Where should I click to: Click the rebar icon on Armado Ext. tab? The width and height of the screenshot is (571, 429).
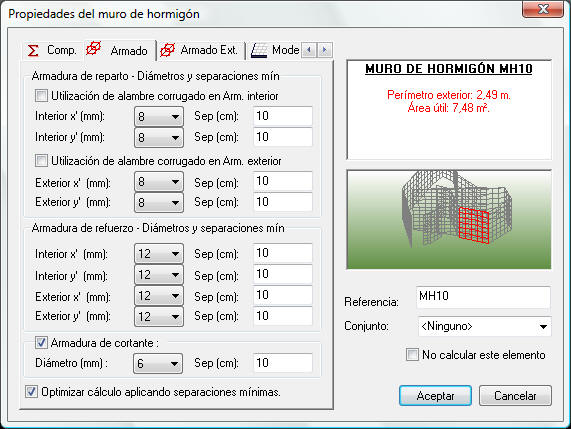click(x=168, y=50)
